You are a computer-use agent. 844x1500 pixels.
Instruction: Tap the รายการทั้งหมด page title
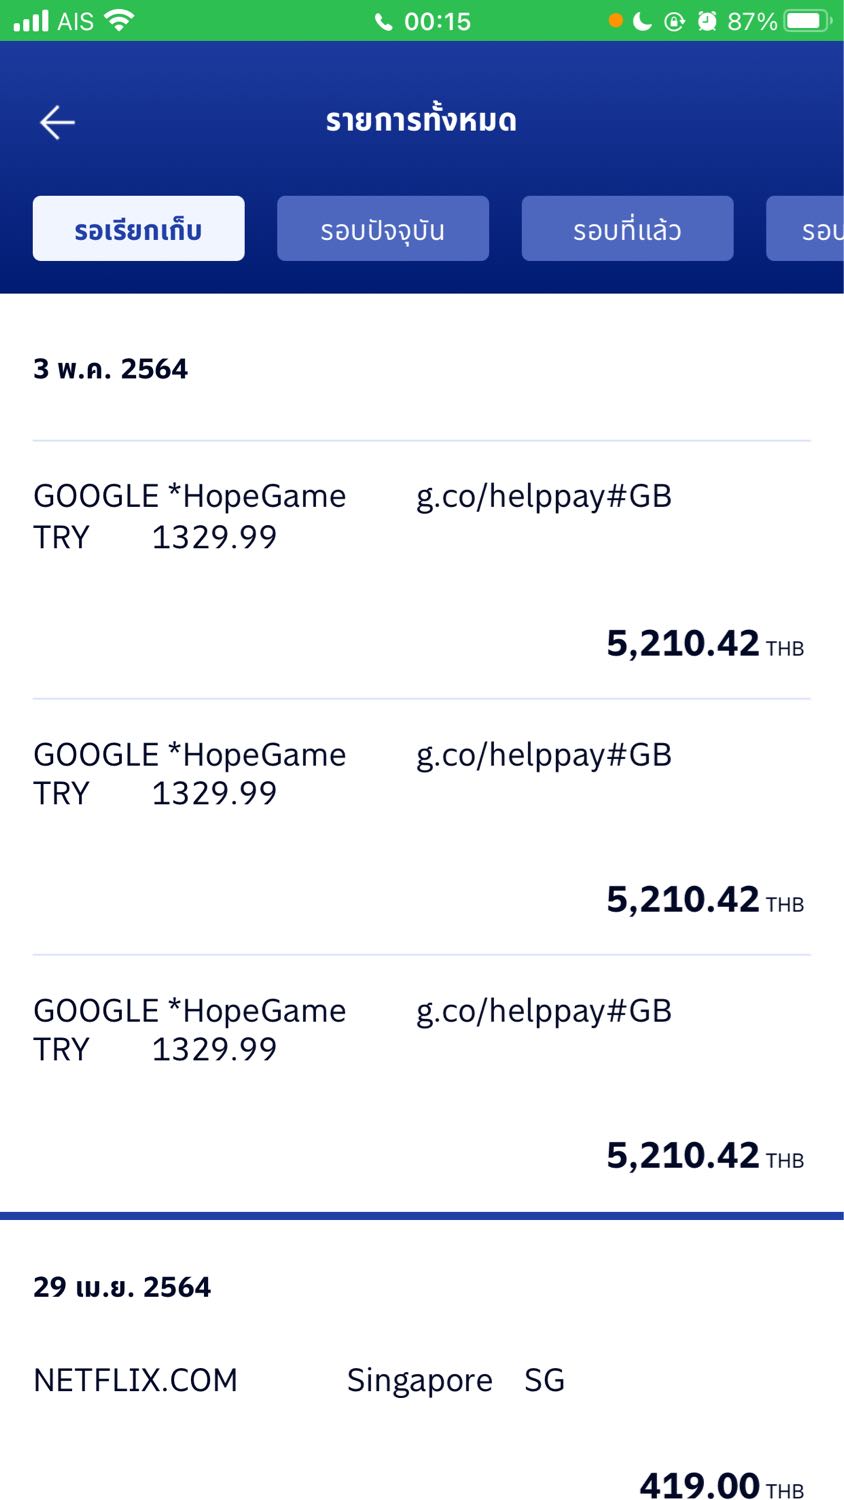tap(421, 121)
